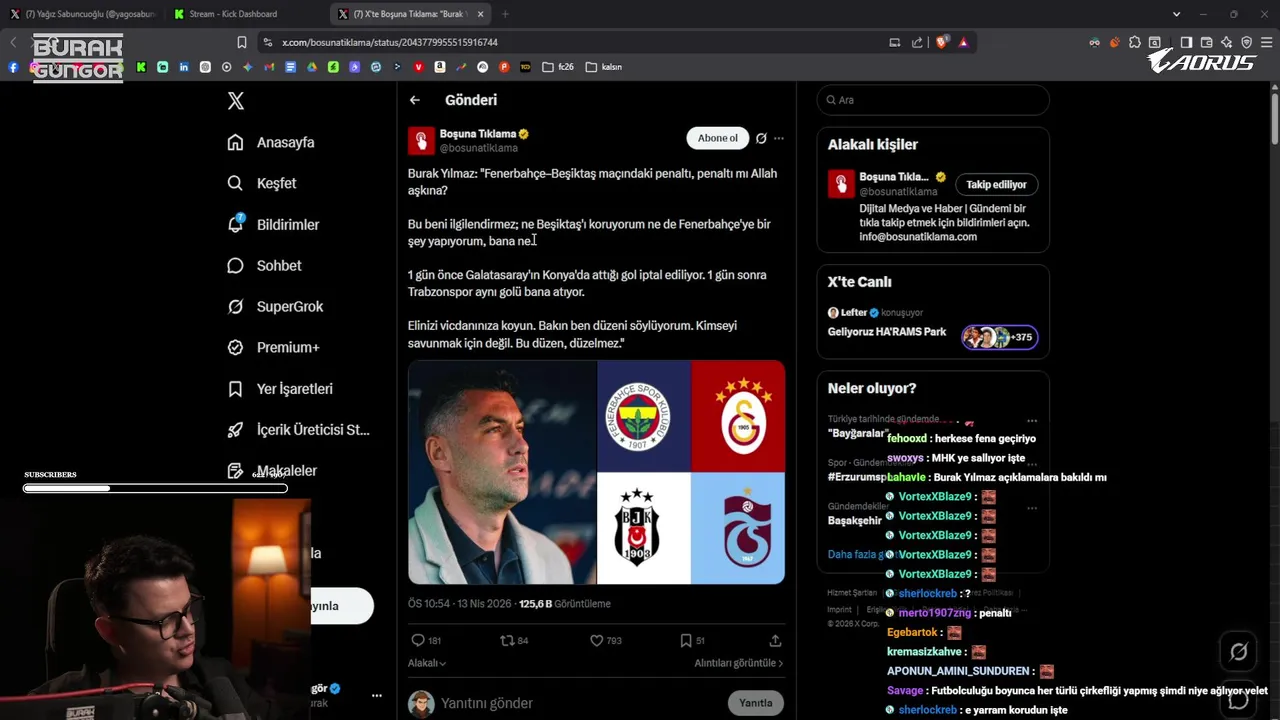Viewport: 1280px width, 720px height.
Task: Open LinkedIn bookmark in bookmarks bar
Action: pyautogui.click(x=184, y=67)
